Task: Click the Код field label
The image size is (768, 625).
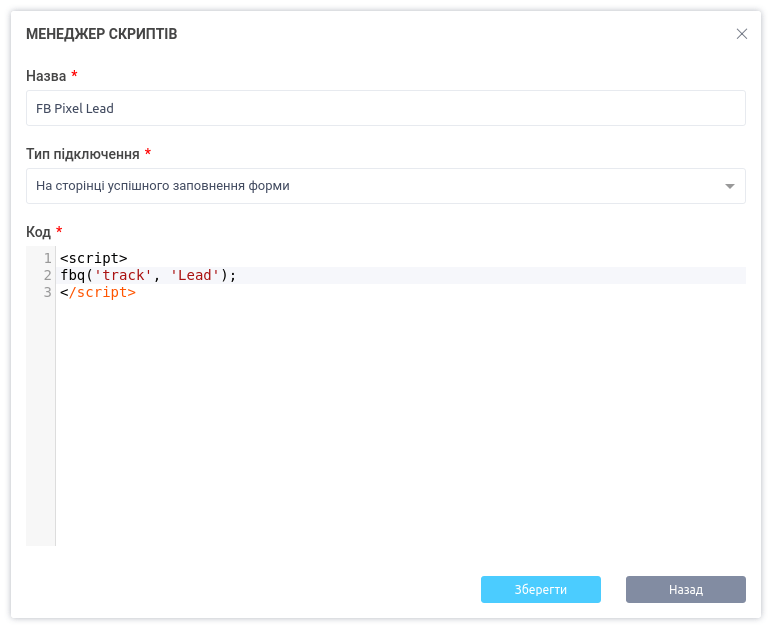Action: [38, 232]
